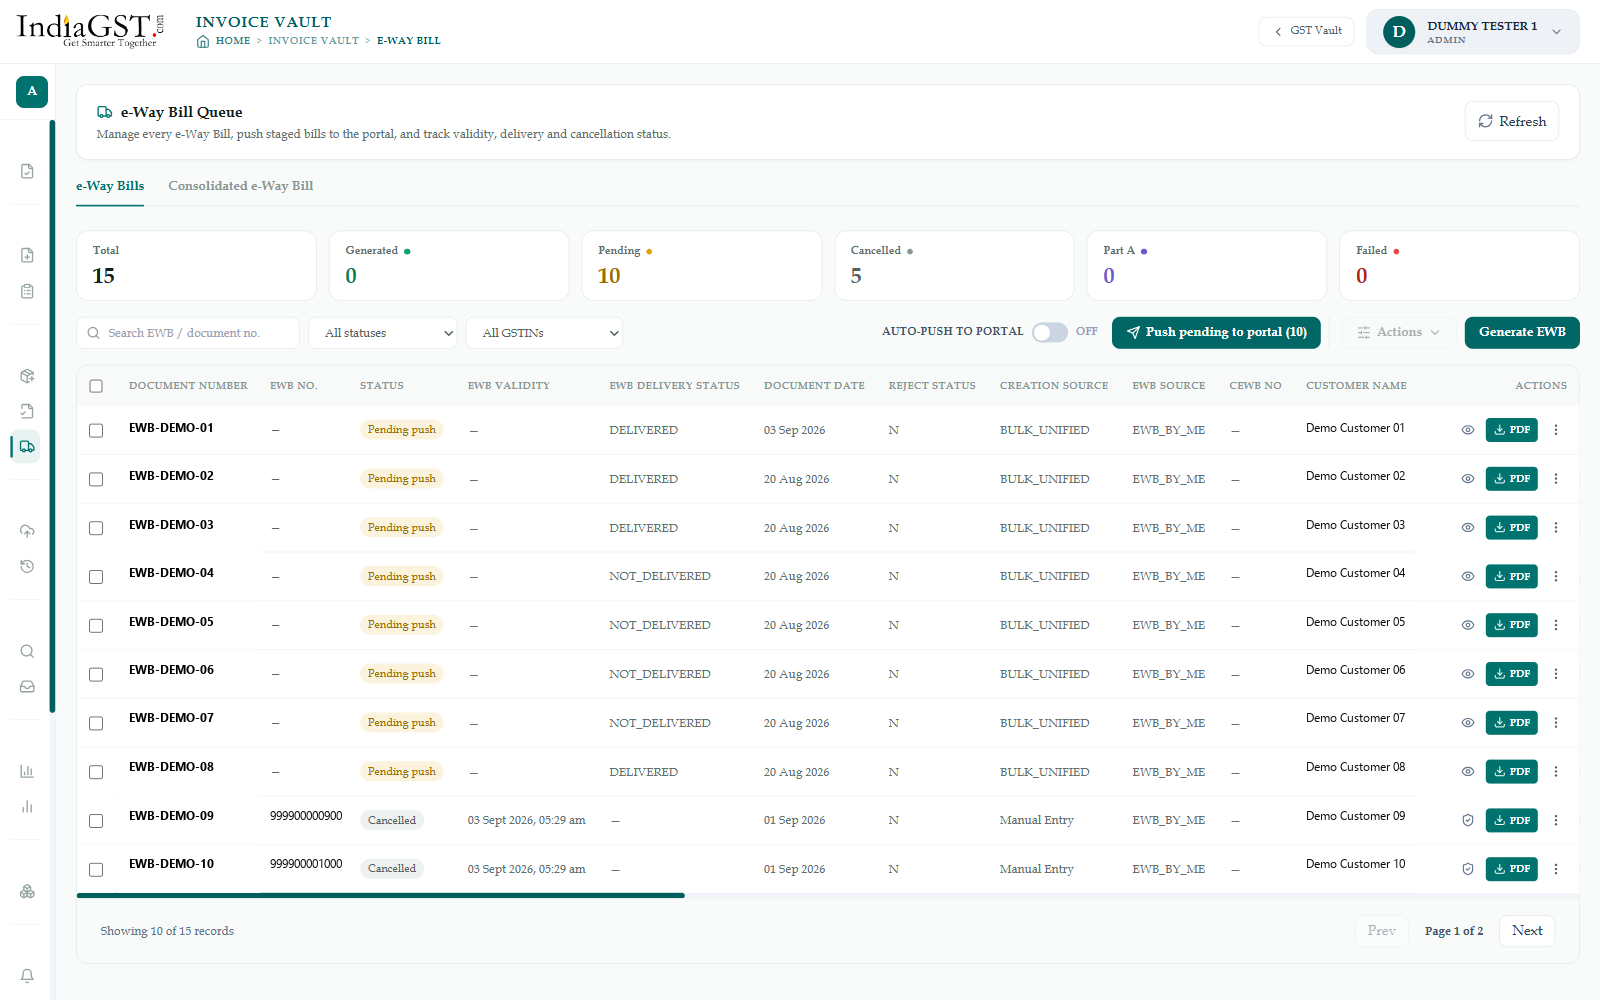
Task: Open the All GSTINs dropdown
Action: (544, 333)
